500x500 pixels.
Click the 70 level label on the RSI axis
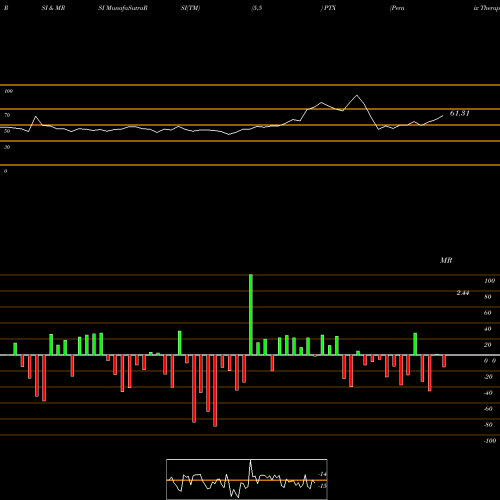tap(7, 115)
